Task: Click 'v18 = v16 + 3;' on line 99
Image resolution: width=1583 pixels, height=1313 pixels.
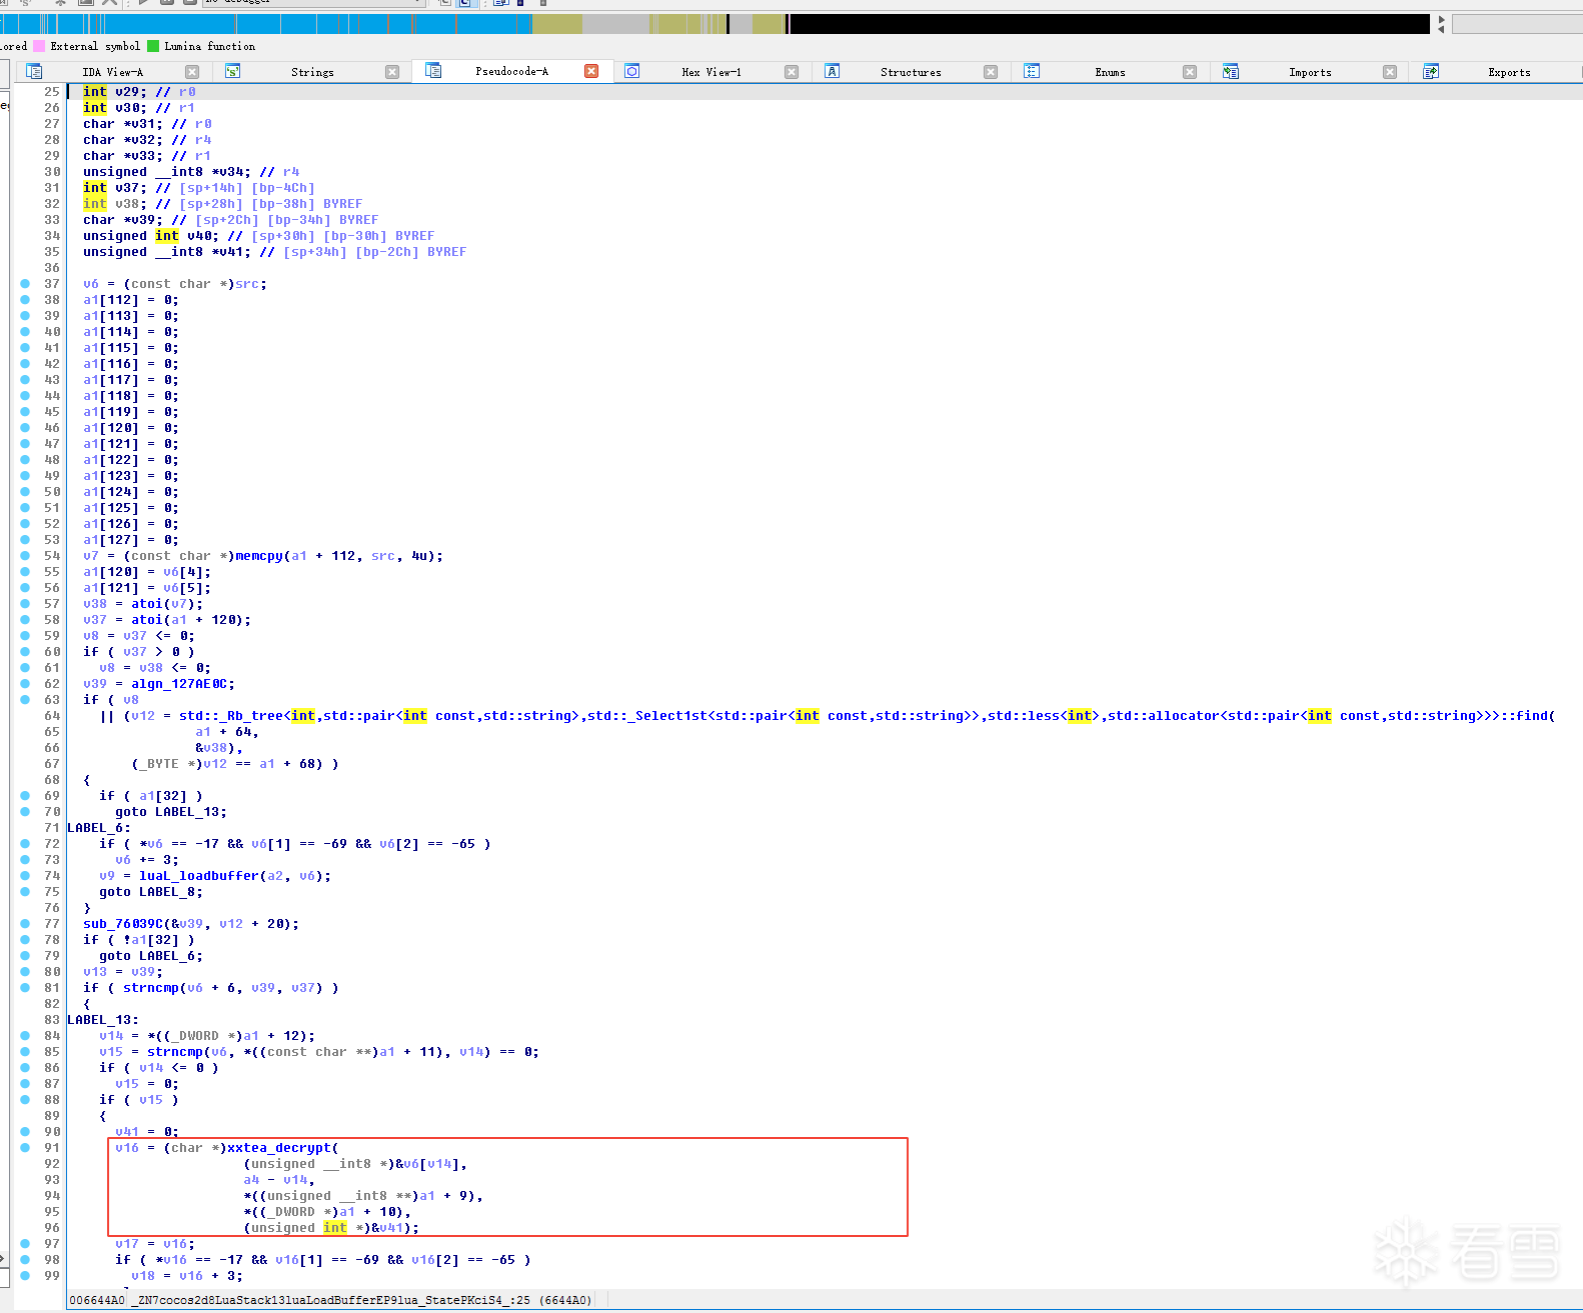Action: click(x=187, y=1276)
